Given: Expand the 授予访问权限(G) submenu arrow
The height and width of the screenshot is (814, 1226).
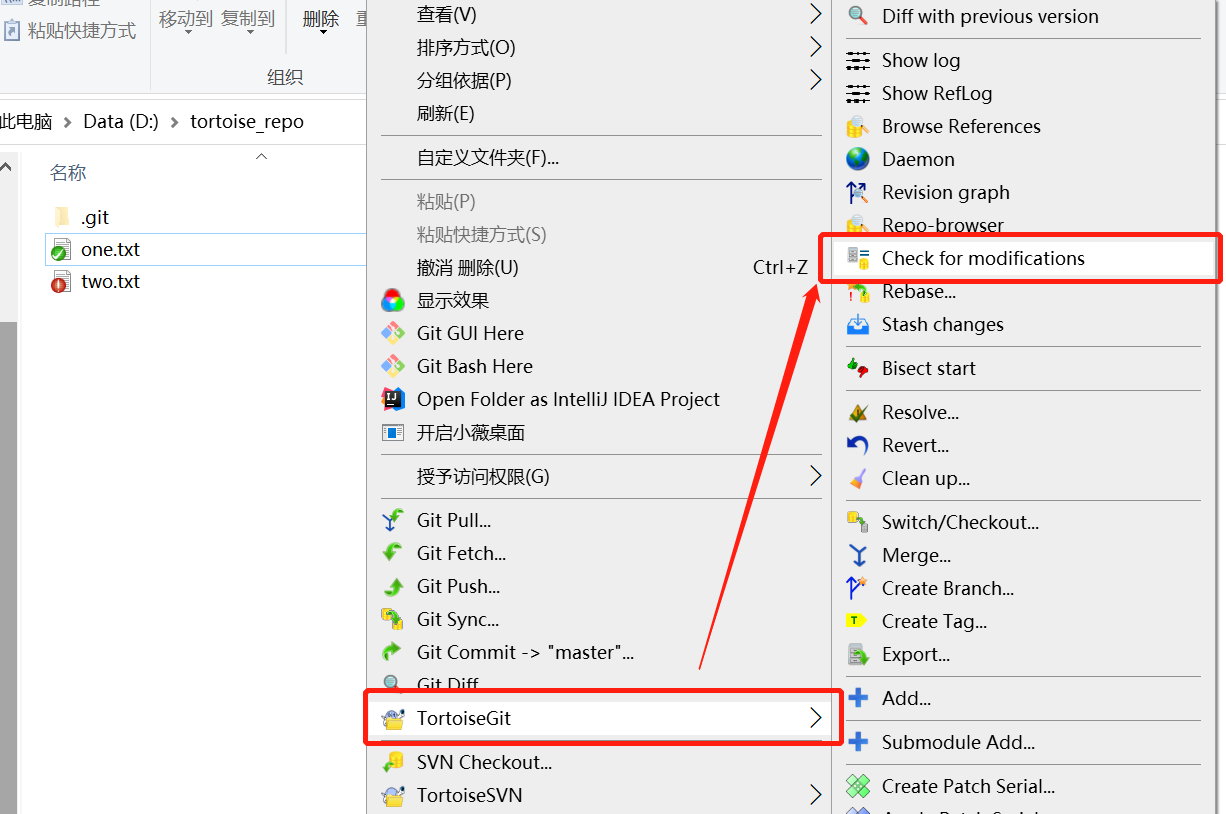Looking at the screenshot, I should tap(815, 476).
